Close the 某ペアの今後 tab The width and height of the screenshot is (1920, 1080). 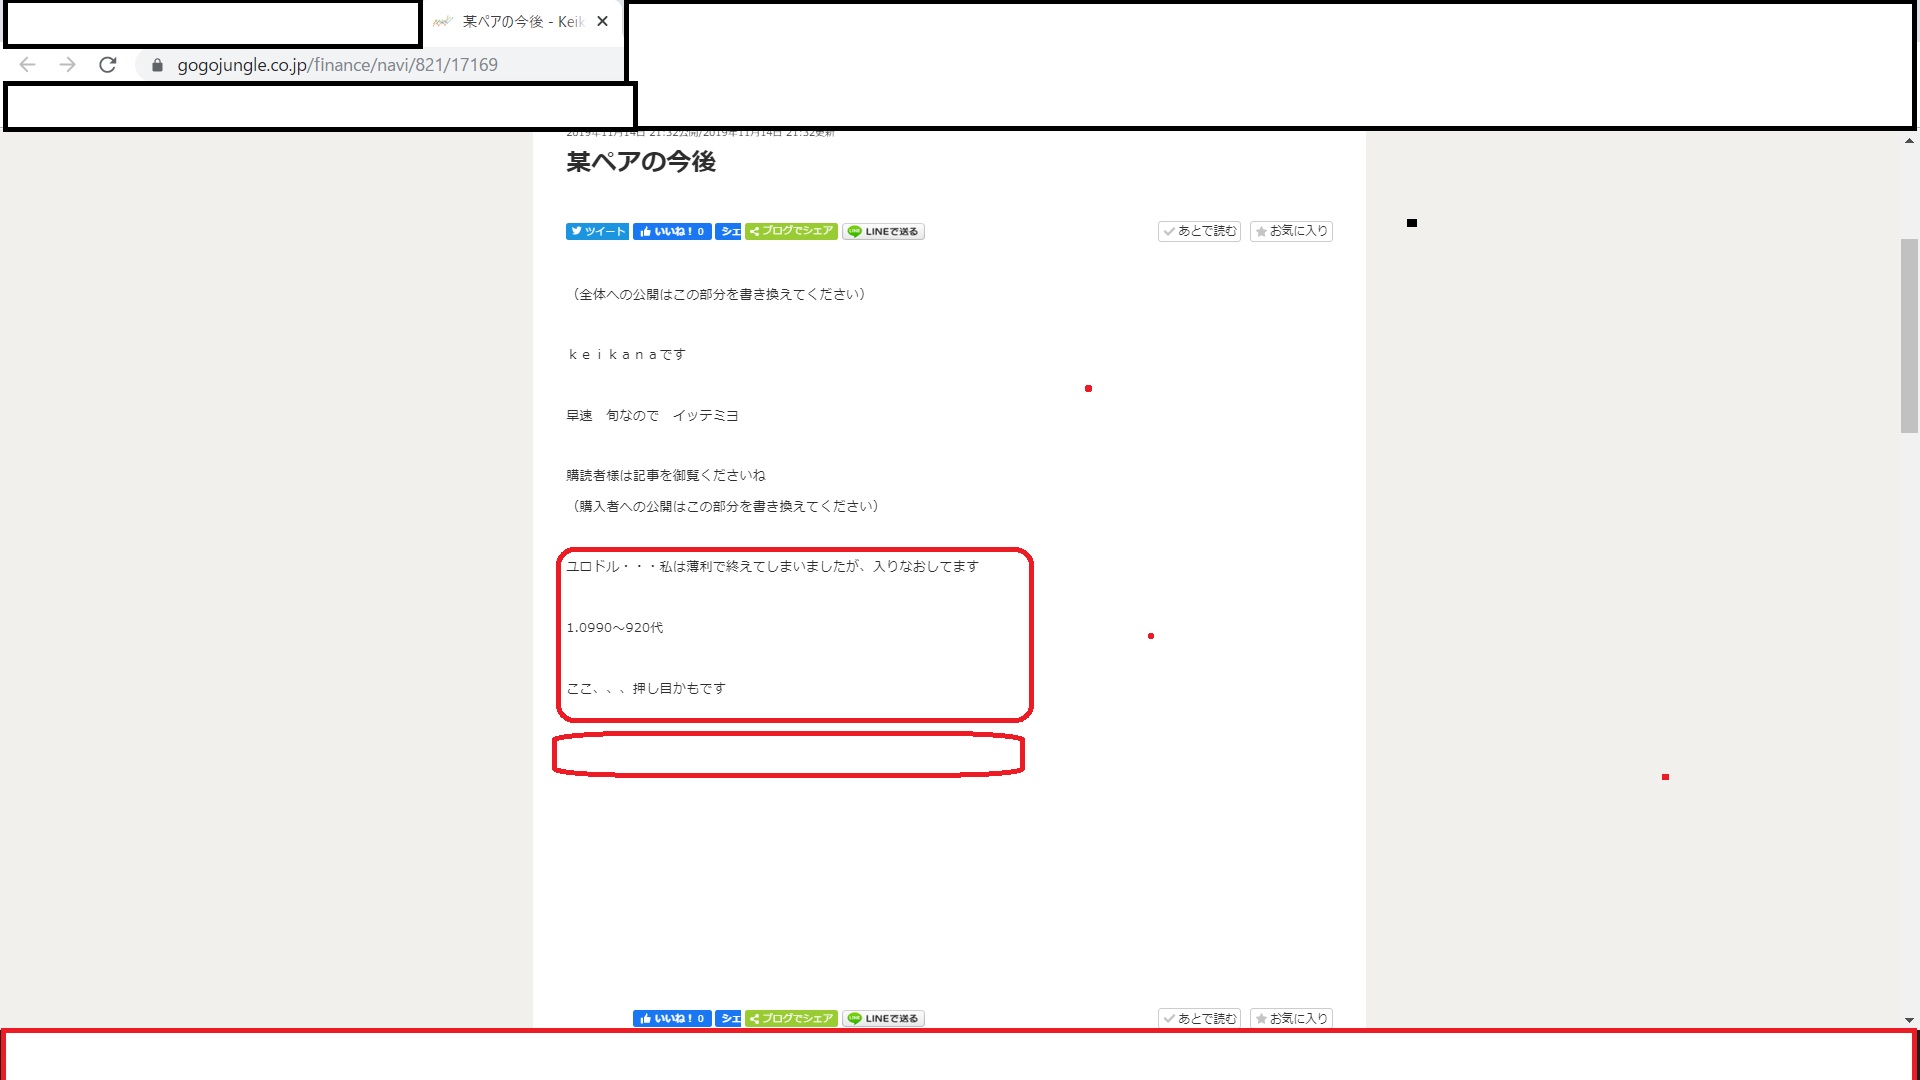(x=602, y=22)
